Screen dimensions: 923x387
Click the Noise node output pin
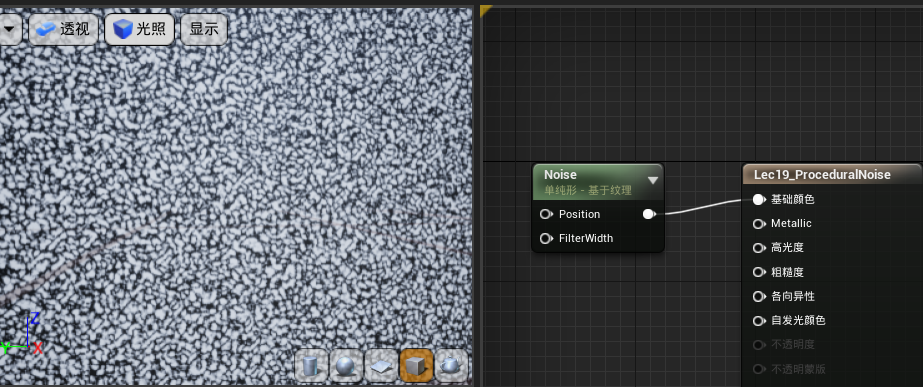tap(649, 214)
